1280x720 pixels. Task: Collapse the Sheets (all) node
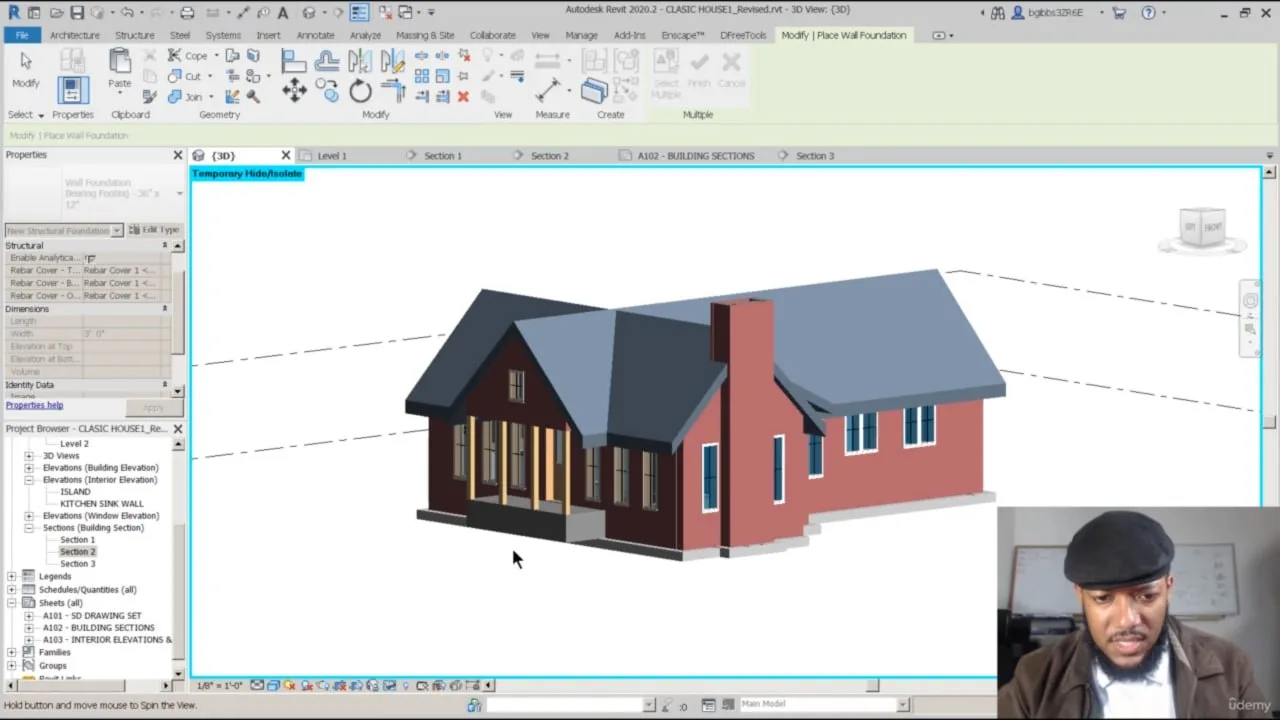(x=12, y=603)
